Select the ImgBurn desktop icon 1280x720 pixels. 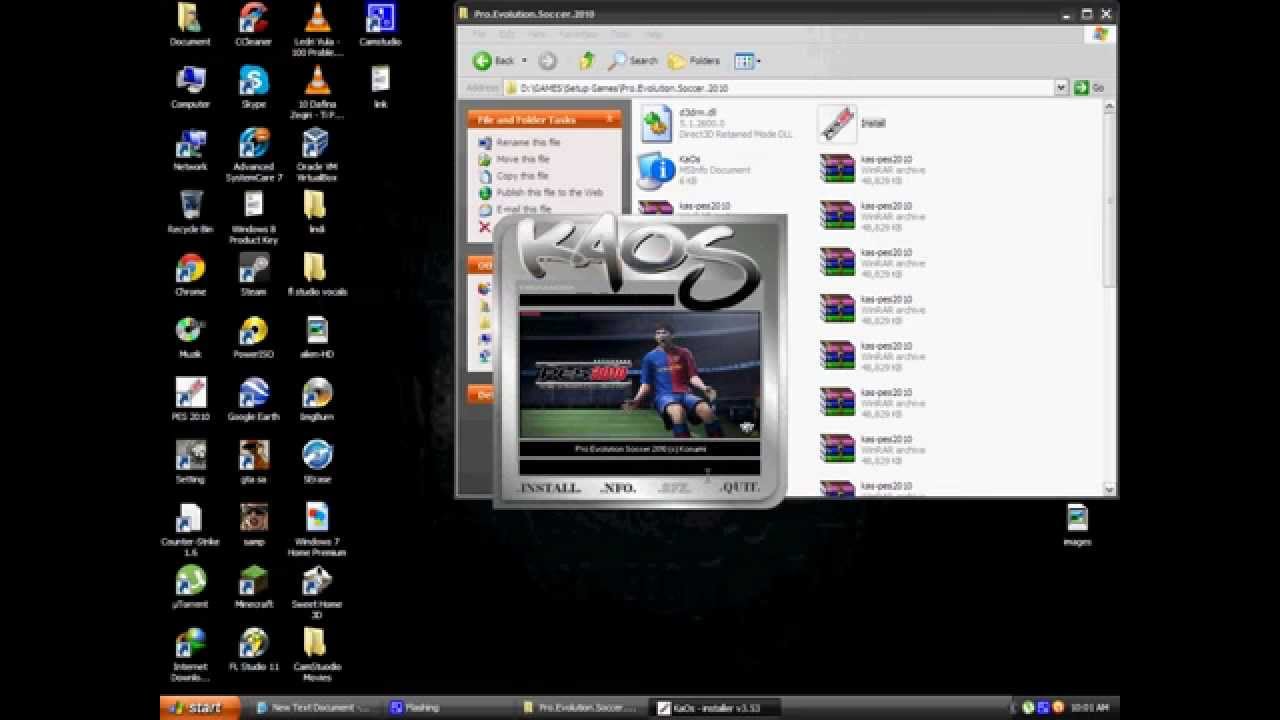coord(316,400)
